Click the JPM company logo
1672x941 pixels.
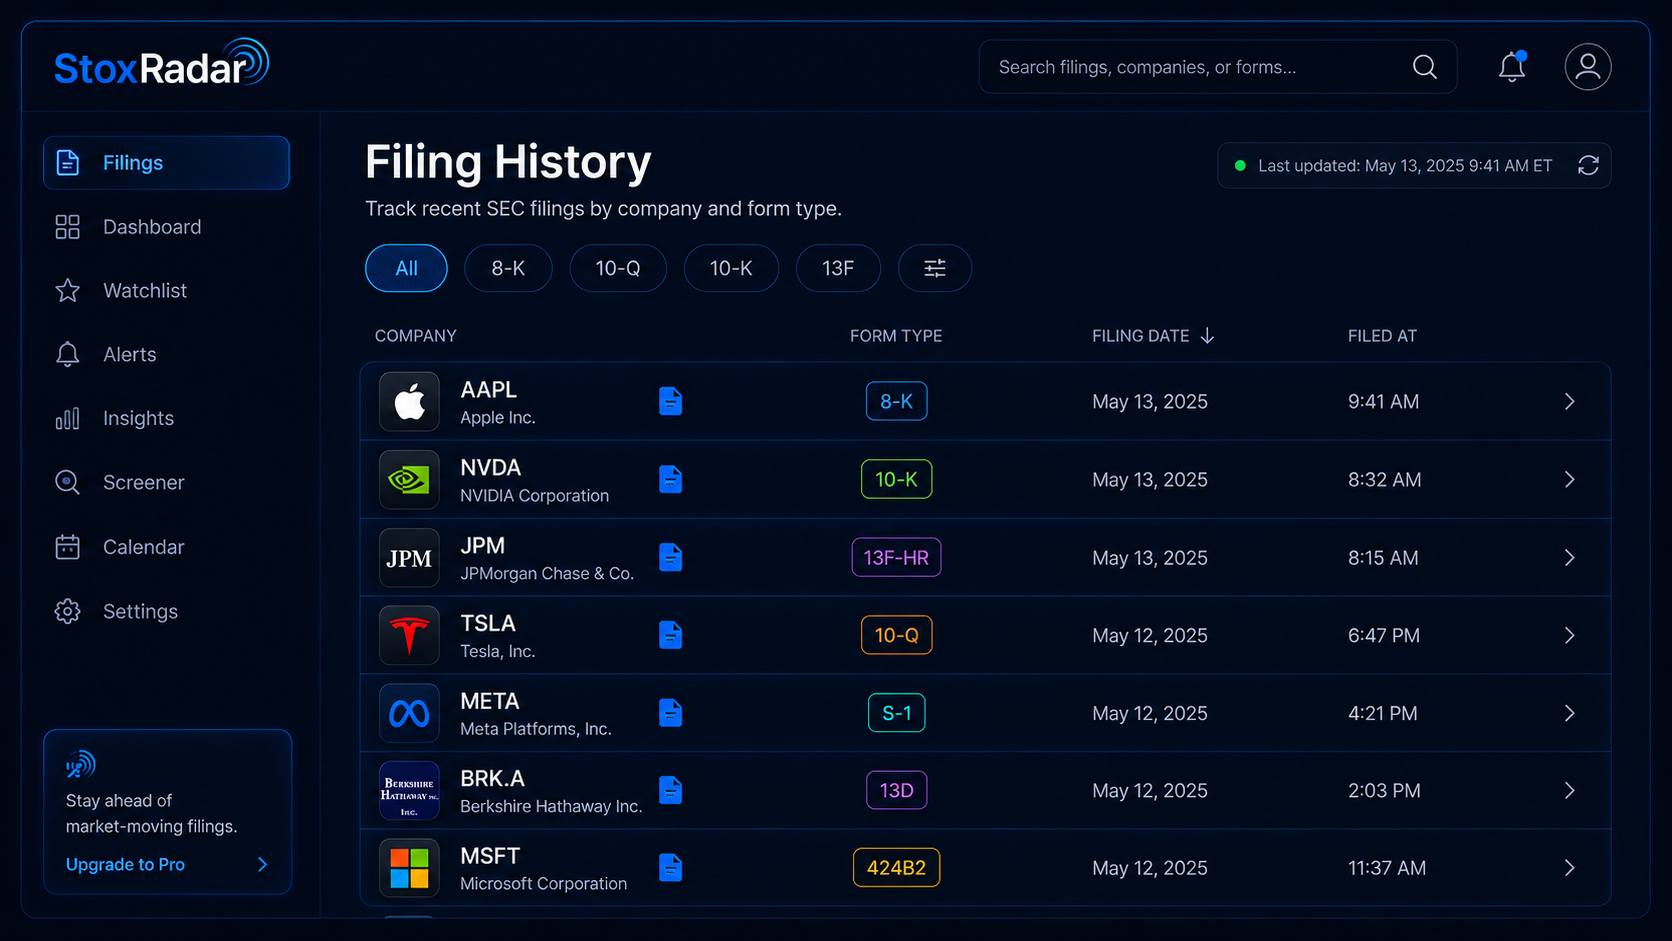click(x=409, y=557)
